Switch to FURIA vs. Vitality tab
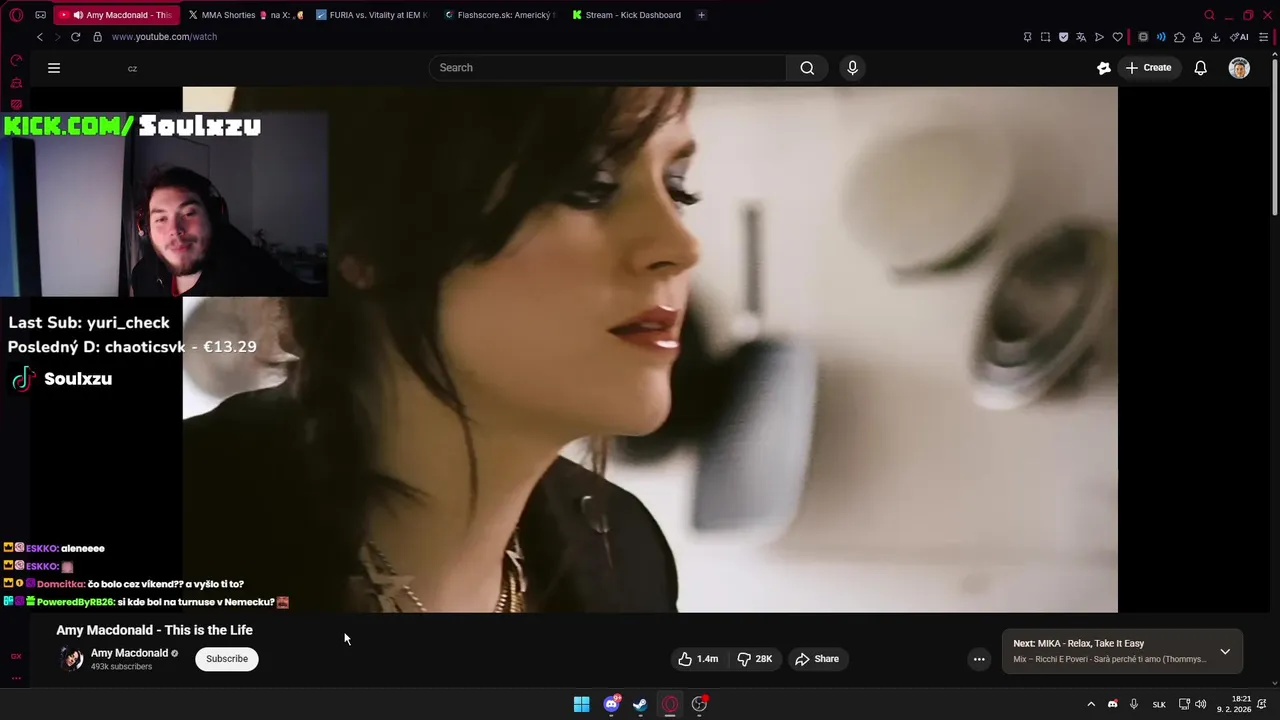 point(372,15)
